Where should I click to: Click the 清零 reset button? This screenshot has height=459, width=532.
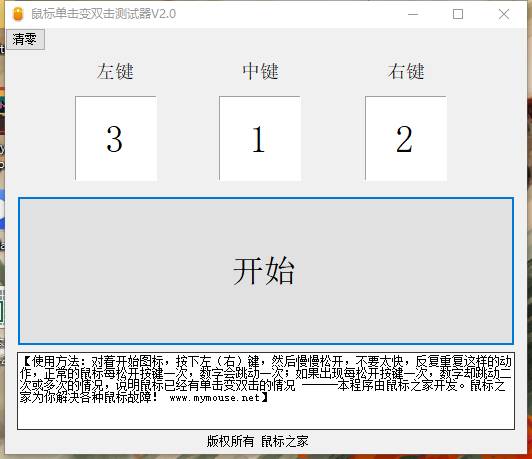pyautogui.click(x=25, y=39)
